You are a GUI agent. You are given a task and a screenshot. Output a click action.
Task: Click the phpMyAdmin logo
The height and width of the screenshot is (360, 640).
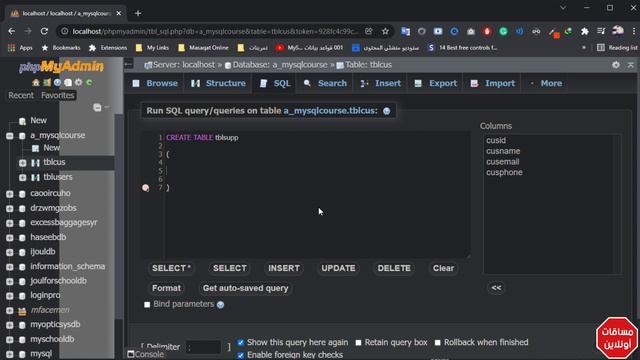point(61,67)
